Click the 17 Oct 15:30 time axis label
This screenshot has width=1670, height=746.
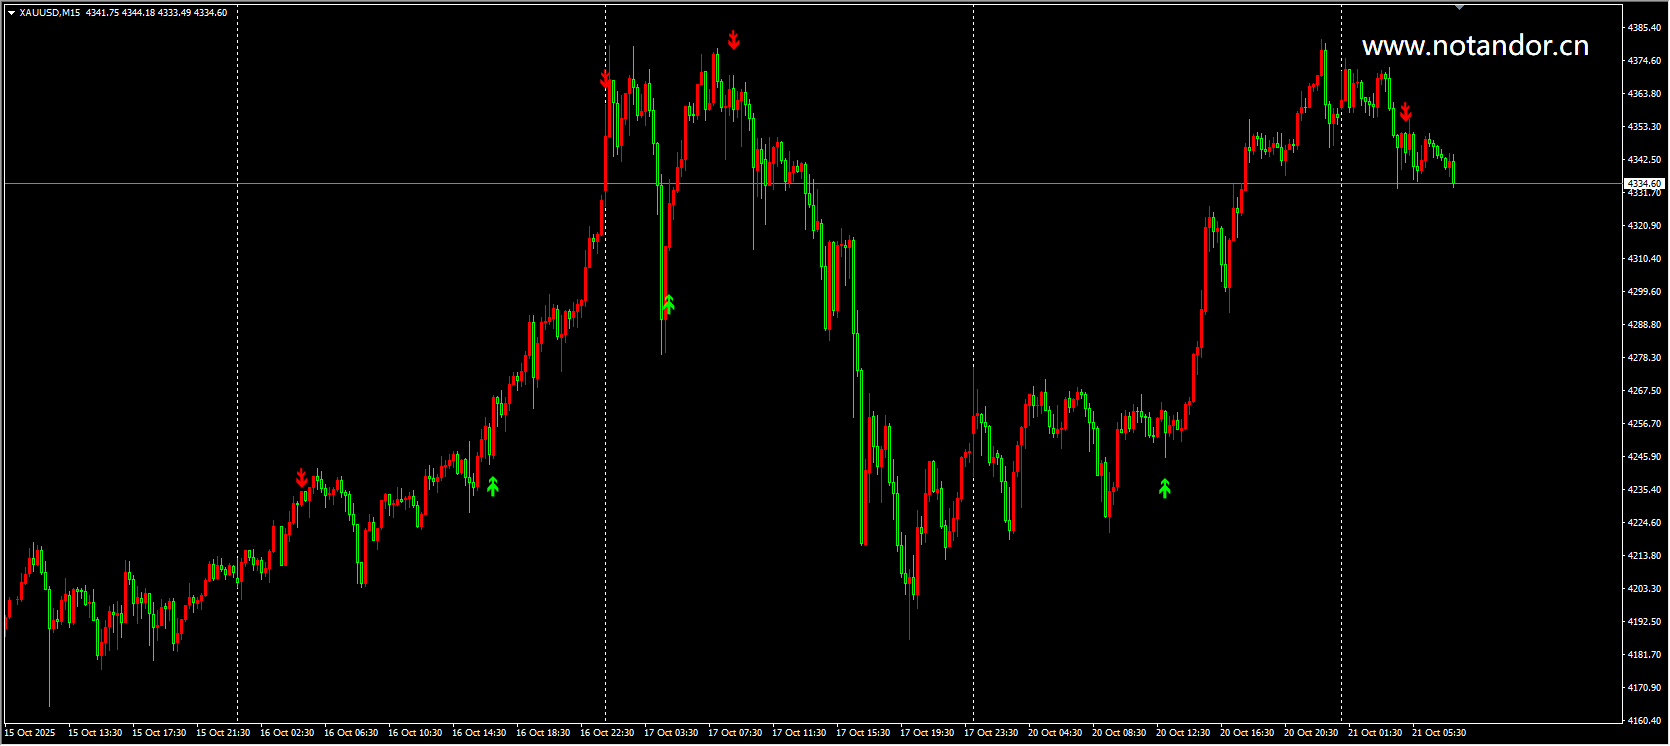[863, 733]
